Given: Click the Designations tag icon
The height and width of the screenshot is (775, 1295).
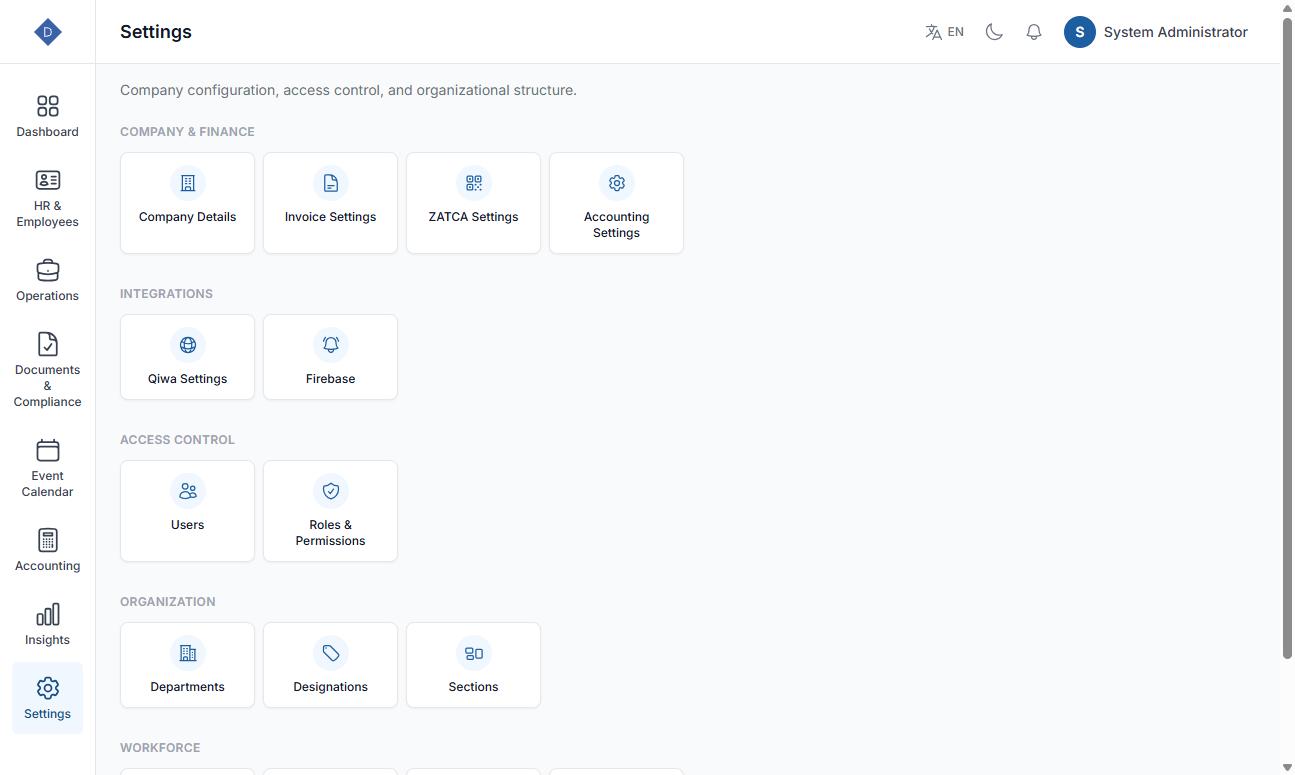Looking at the screenshot, I should pyautogui.click(x=330, y=653).
